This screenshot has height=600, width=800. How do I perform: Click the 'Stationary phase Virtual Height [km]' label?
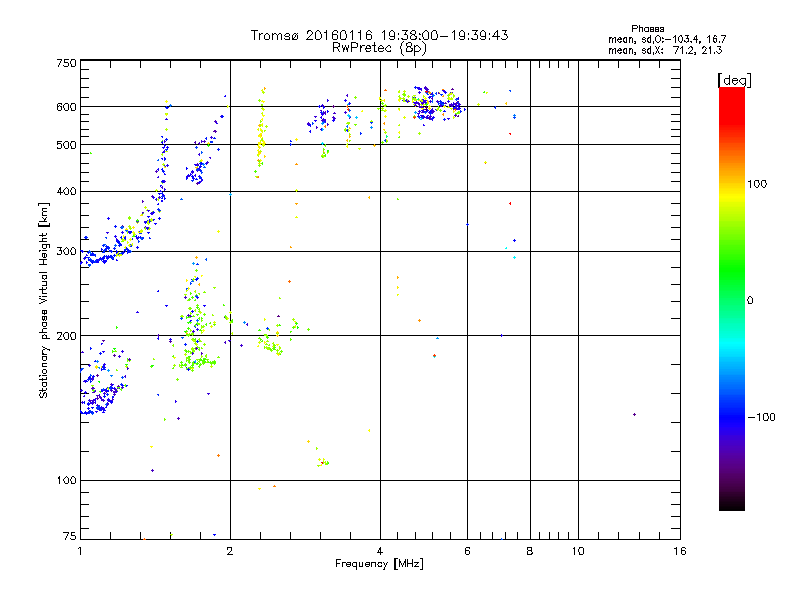(43, 301)
